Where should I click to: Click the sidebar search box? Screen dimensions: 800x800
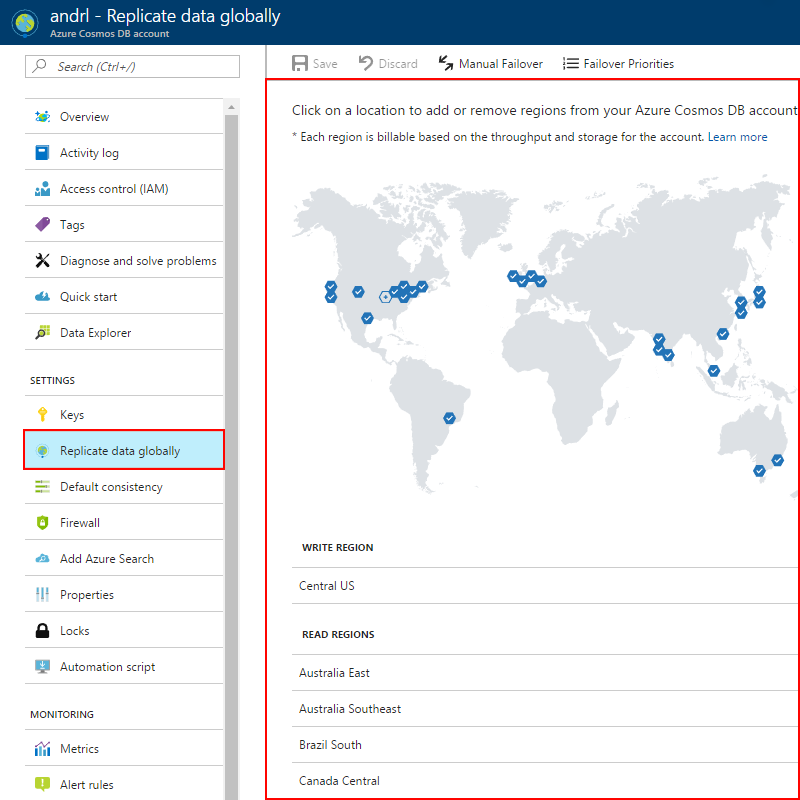pos(130,66)
